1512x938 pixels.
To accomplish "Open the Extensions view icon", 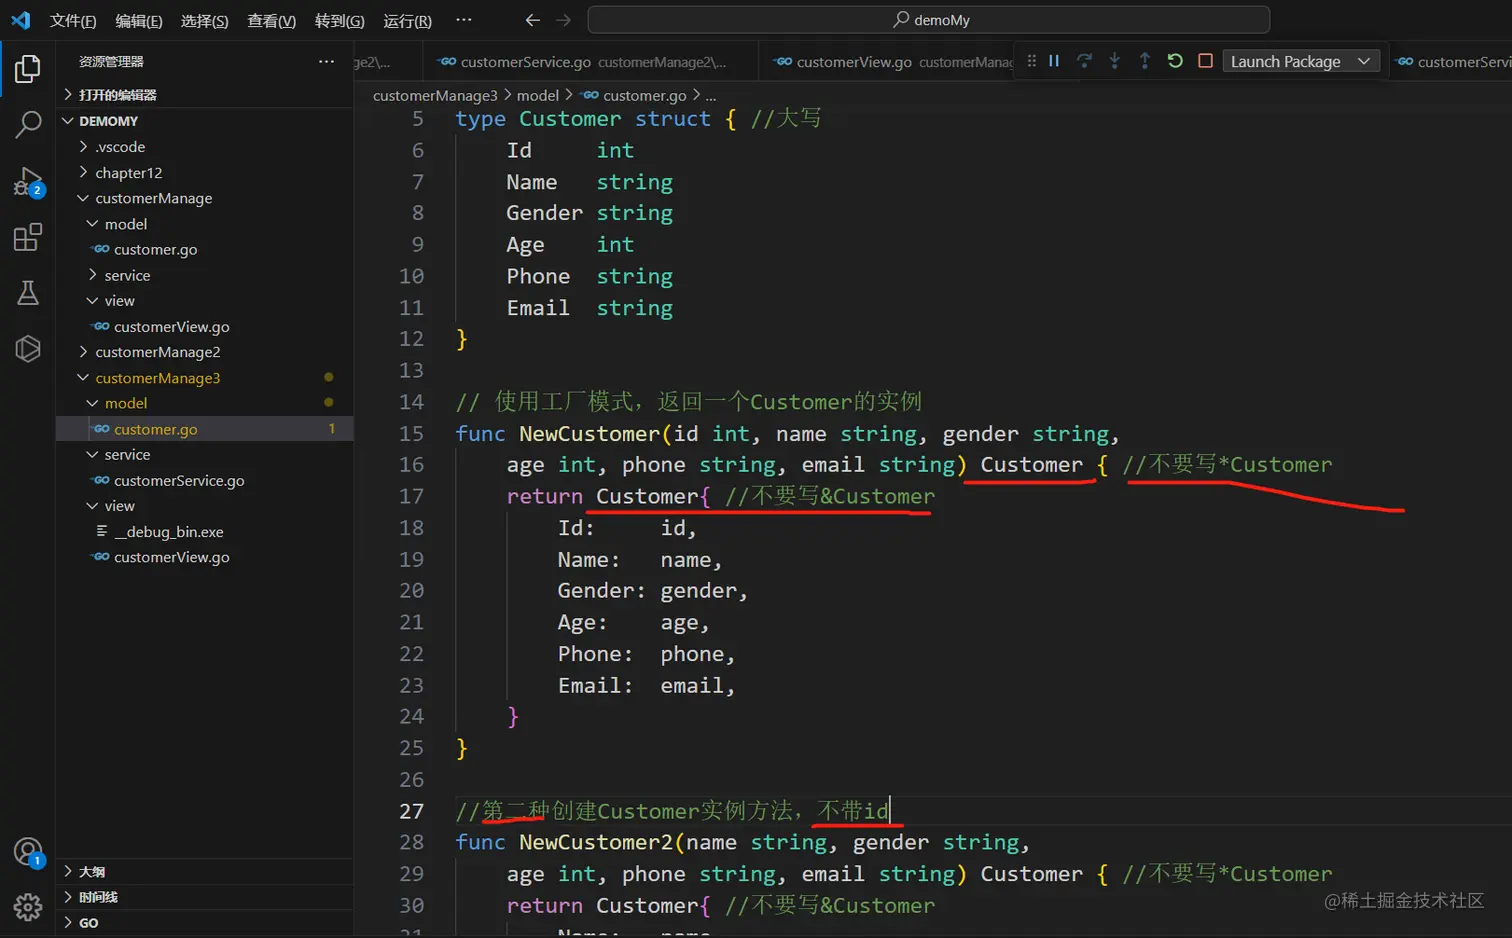I will (28, 237).
